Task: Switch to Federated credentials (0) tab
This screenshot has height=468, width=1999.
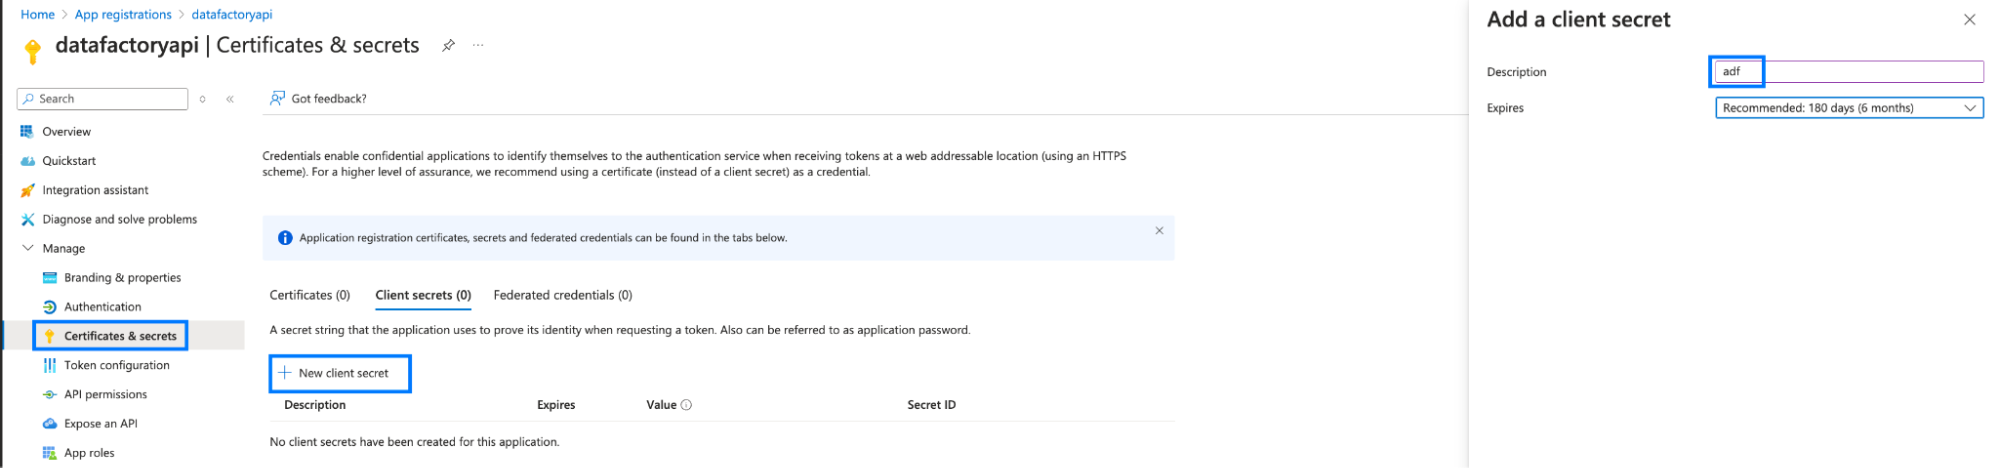Action: [562, 295]
